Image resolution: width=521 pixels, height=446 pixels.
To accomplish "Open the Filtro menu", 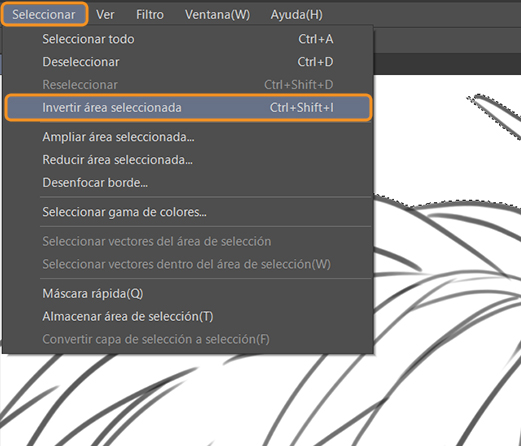I will 150,15.
